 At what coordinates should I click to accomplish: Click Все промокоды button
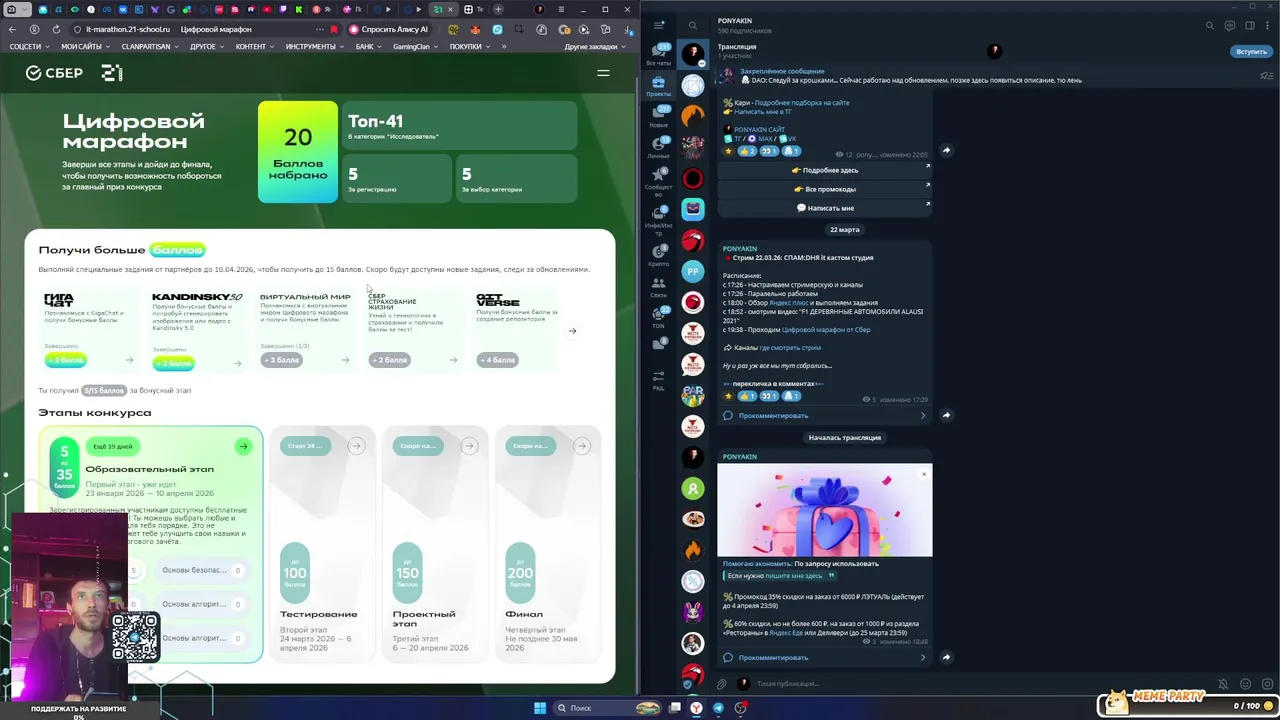click(825, 189)
